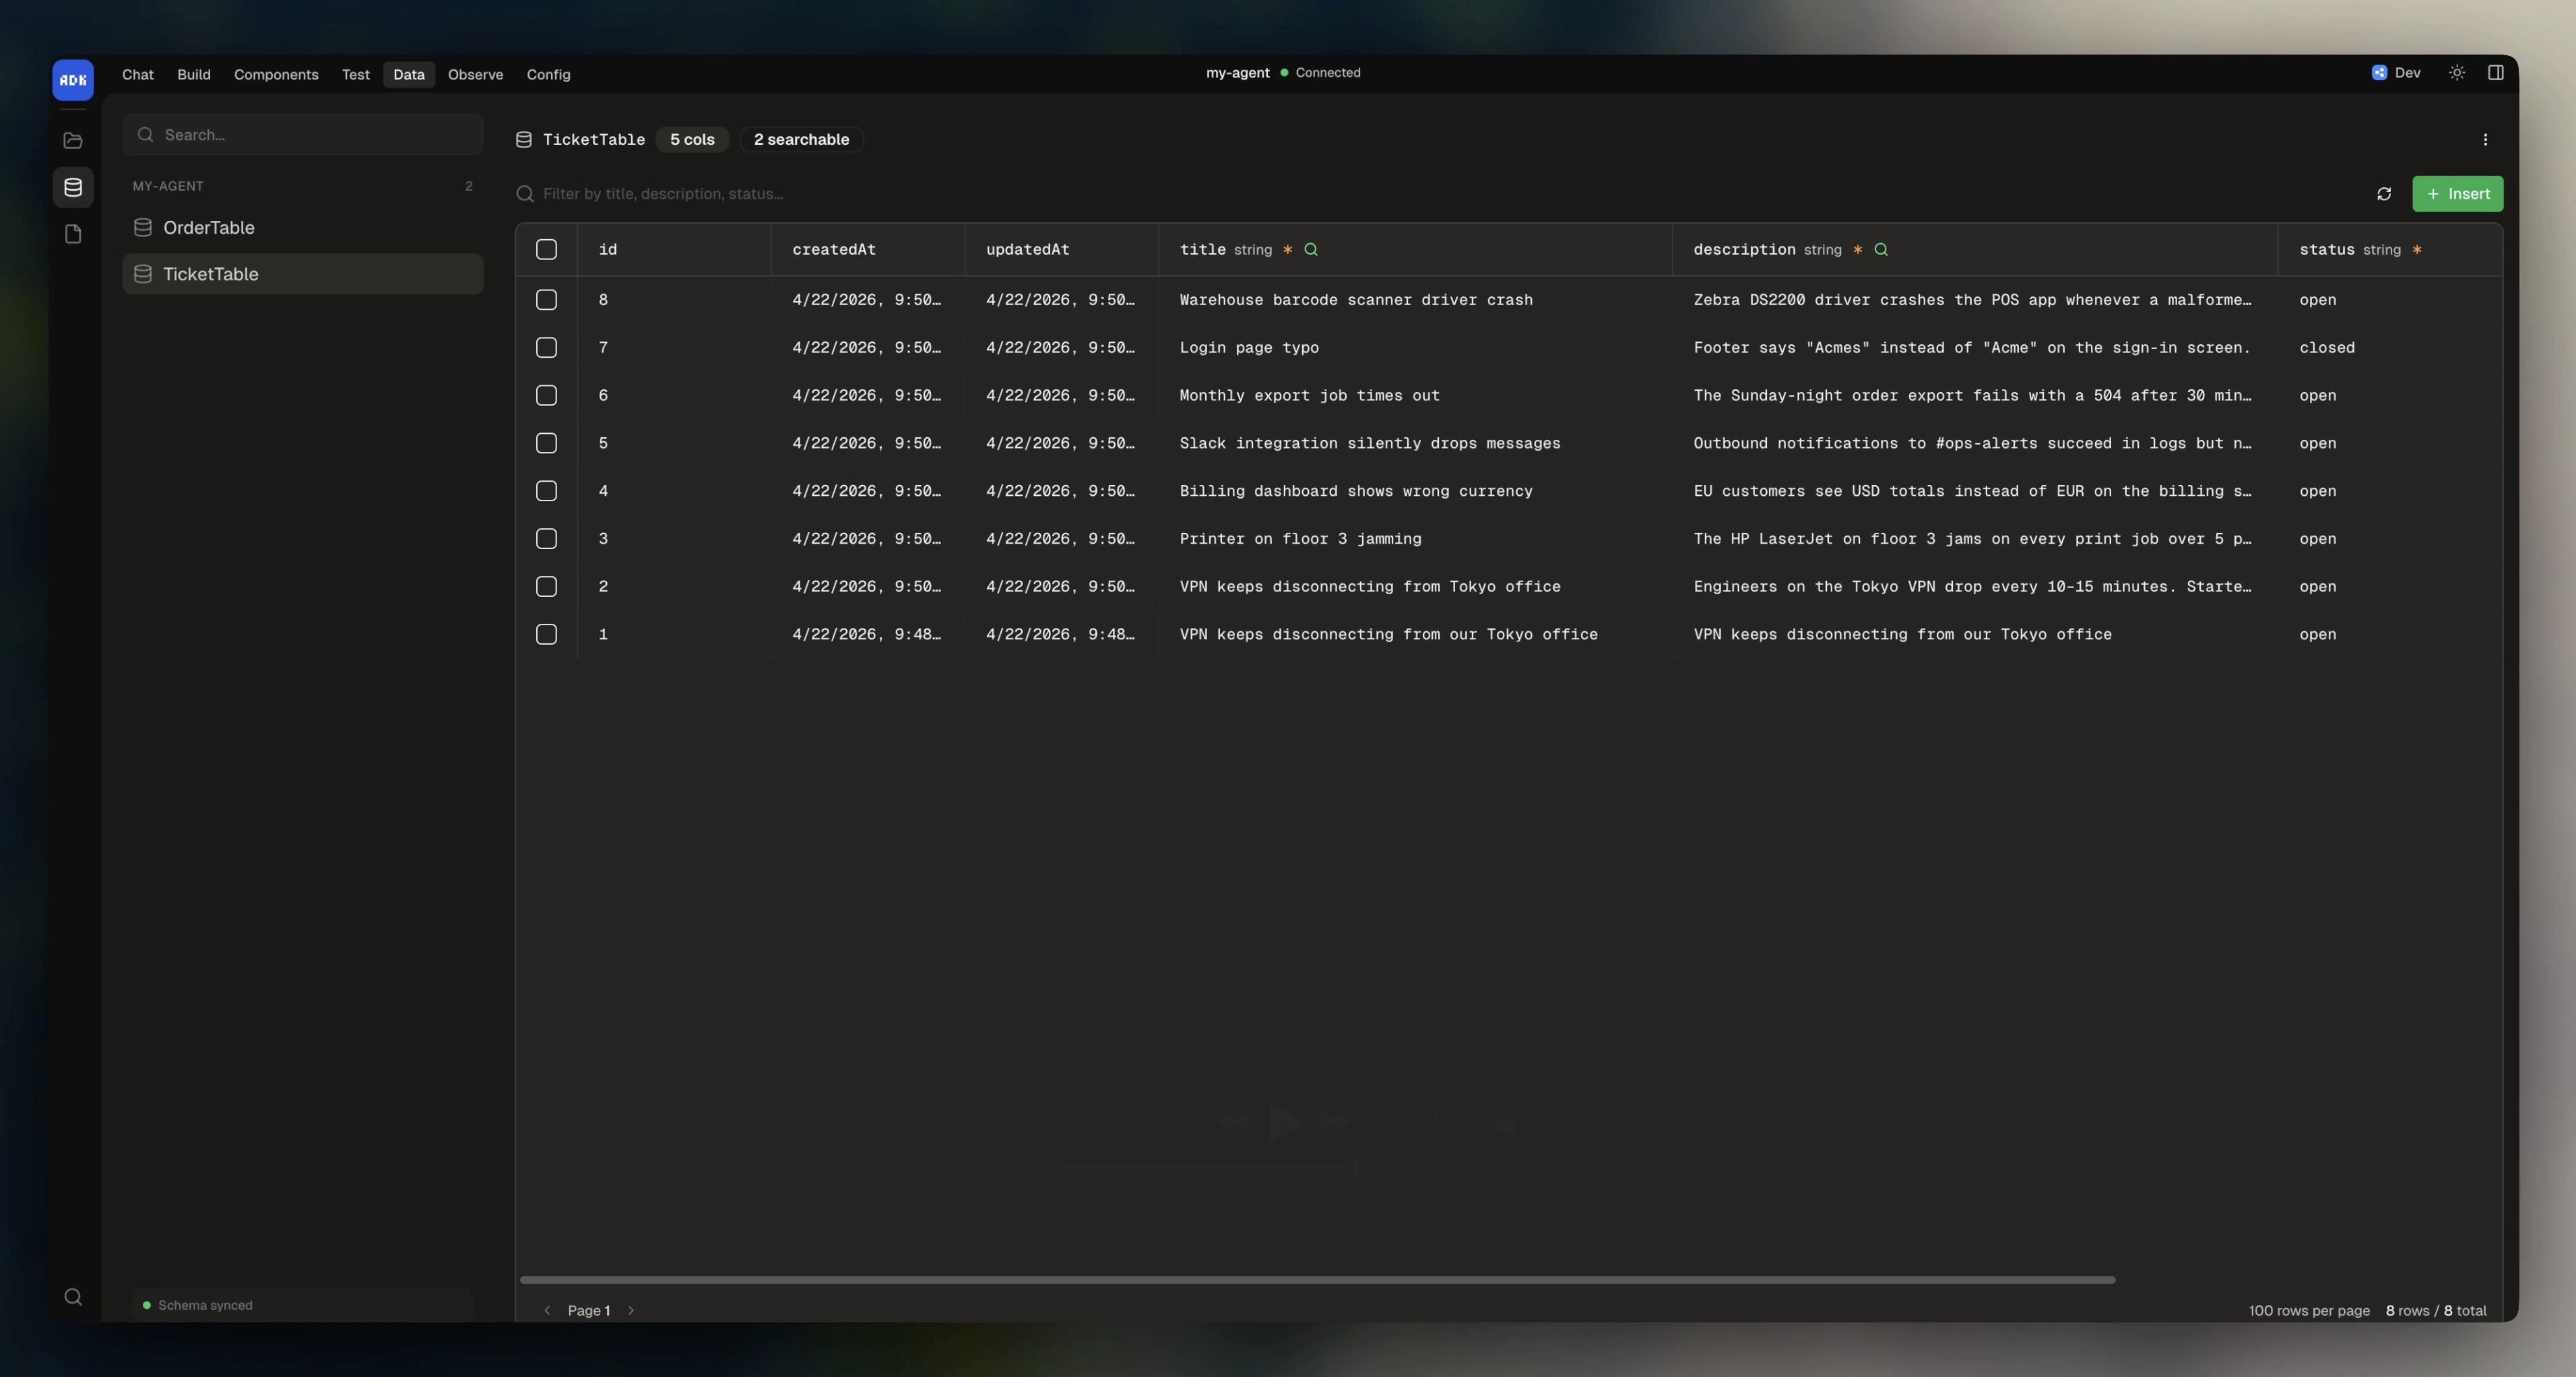
Task: Select the Data tab
Action: [409, 74]
